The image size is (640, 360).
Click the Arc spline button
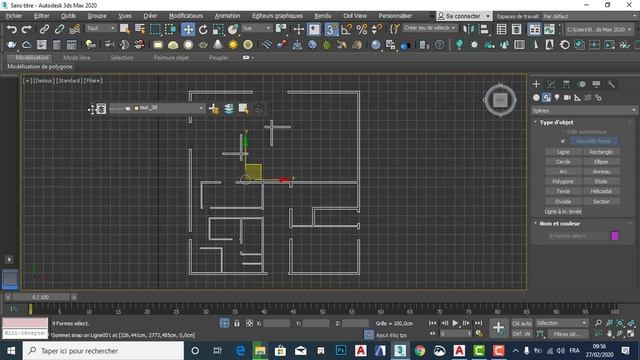pos(563,171)
